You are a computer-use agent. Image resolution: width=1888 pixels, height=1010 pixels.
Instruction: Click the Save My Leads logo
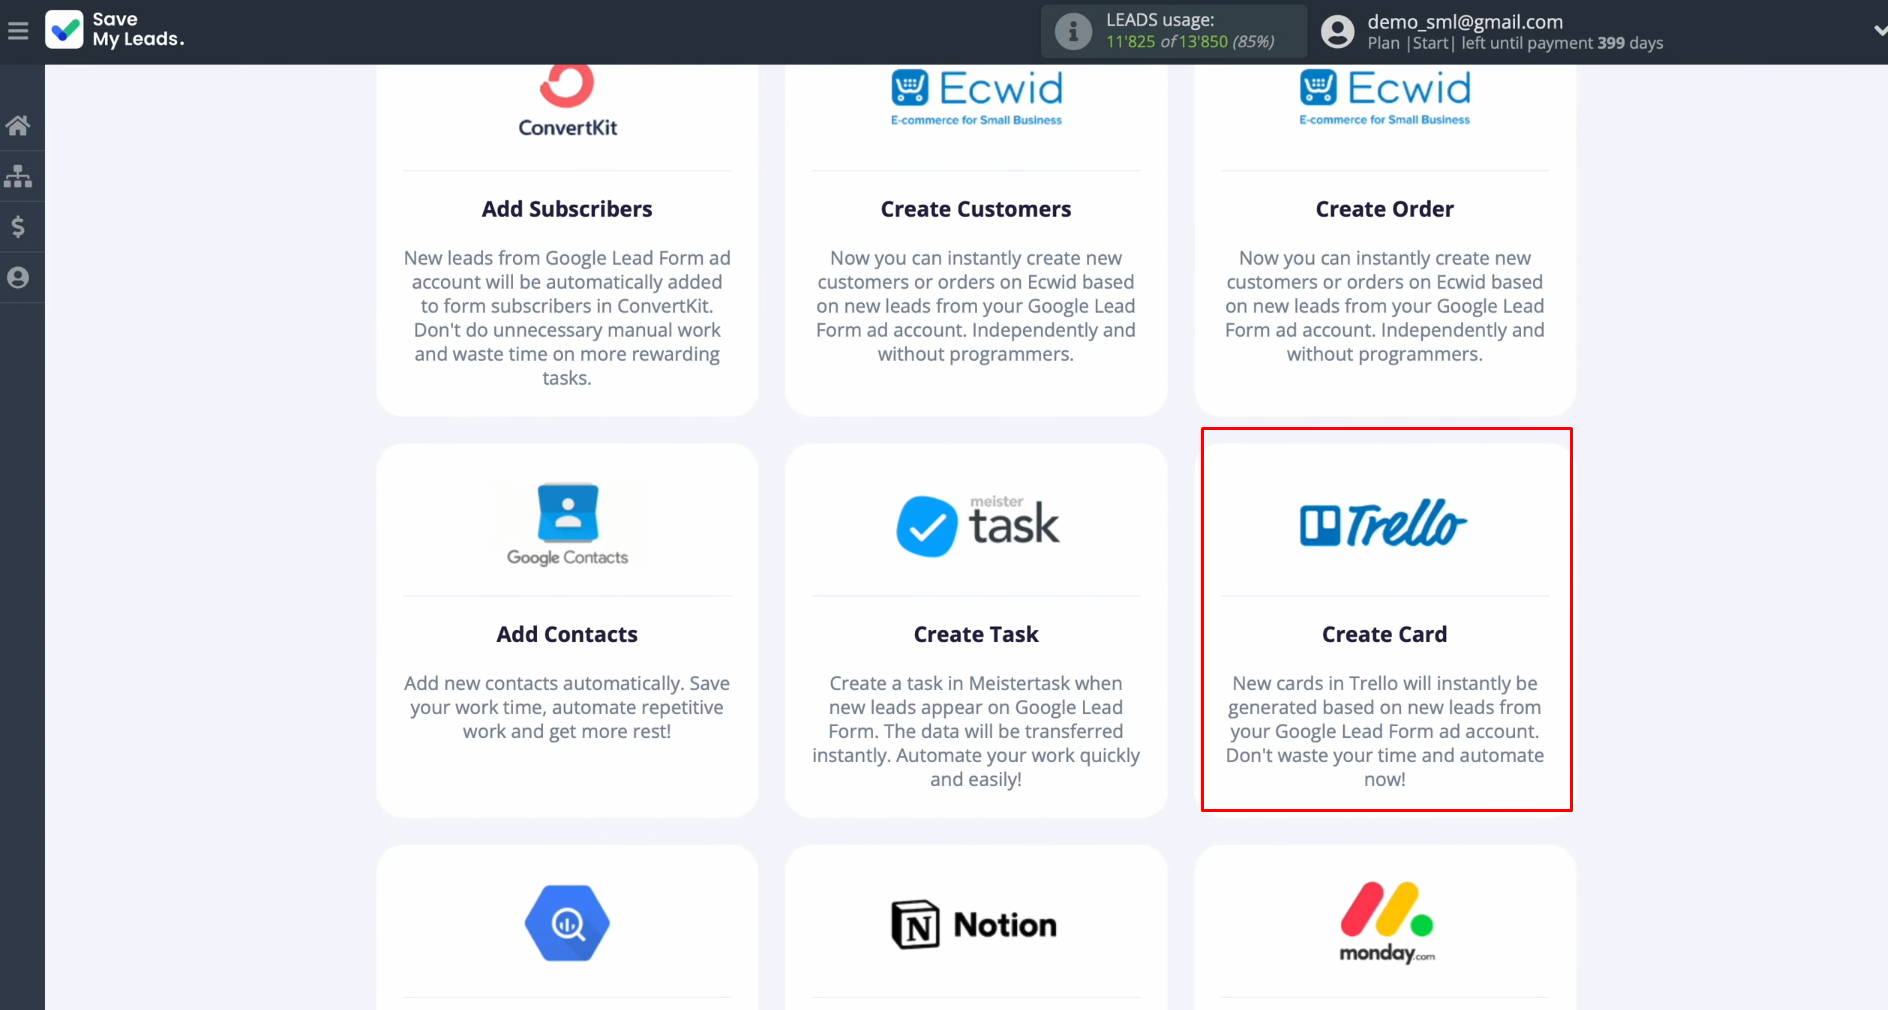coord(115,30)
